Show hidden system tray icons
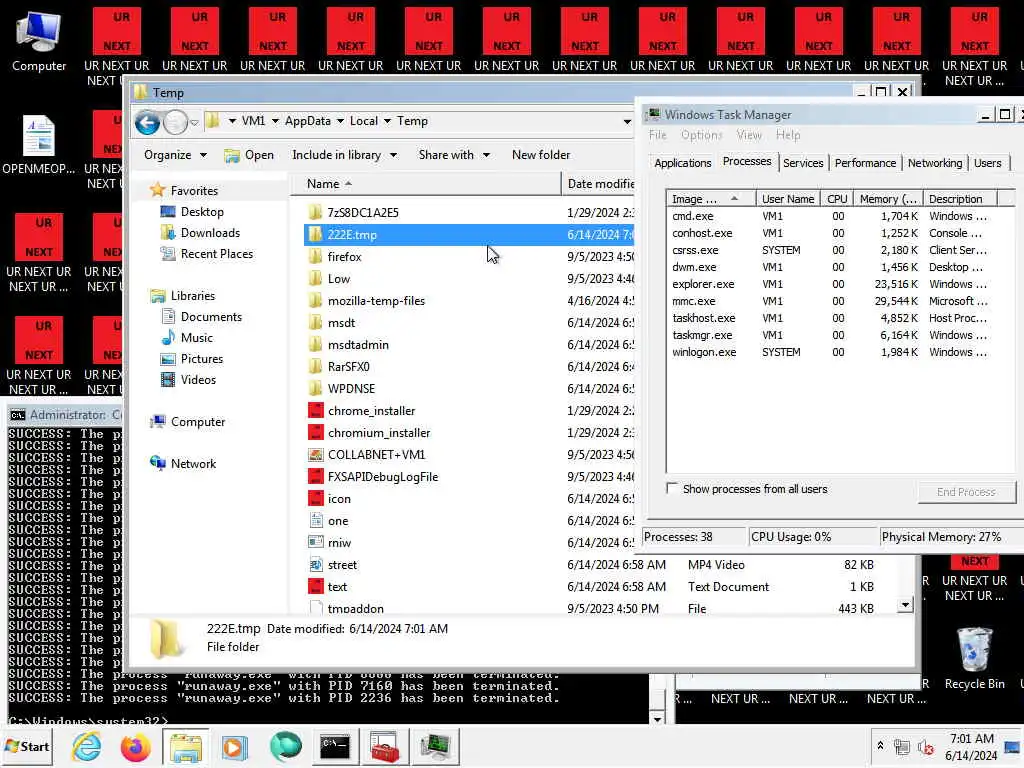 (x=880, y=746)
